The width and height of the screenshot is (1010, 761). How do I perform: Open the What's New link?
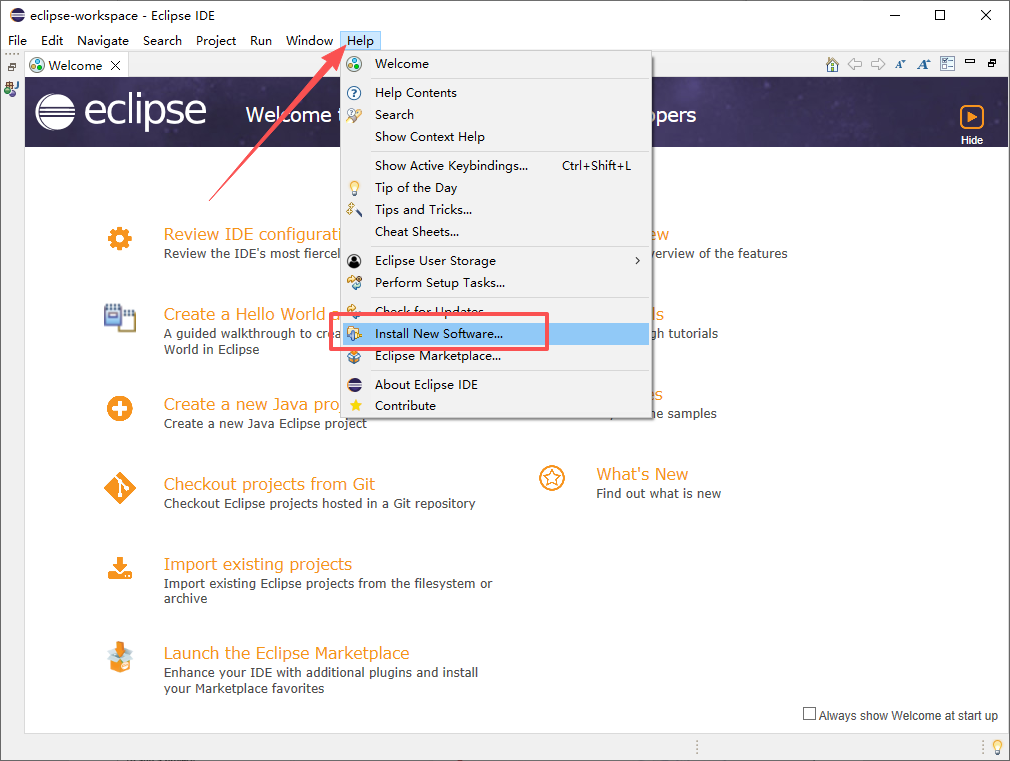pos(642,474)
